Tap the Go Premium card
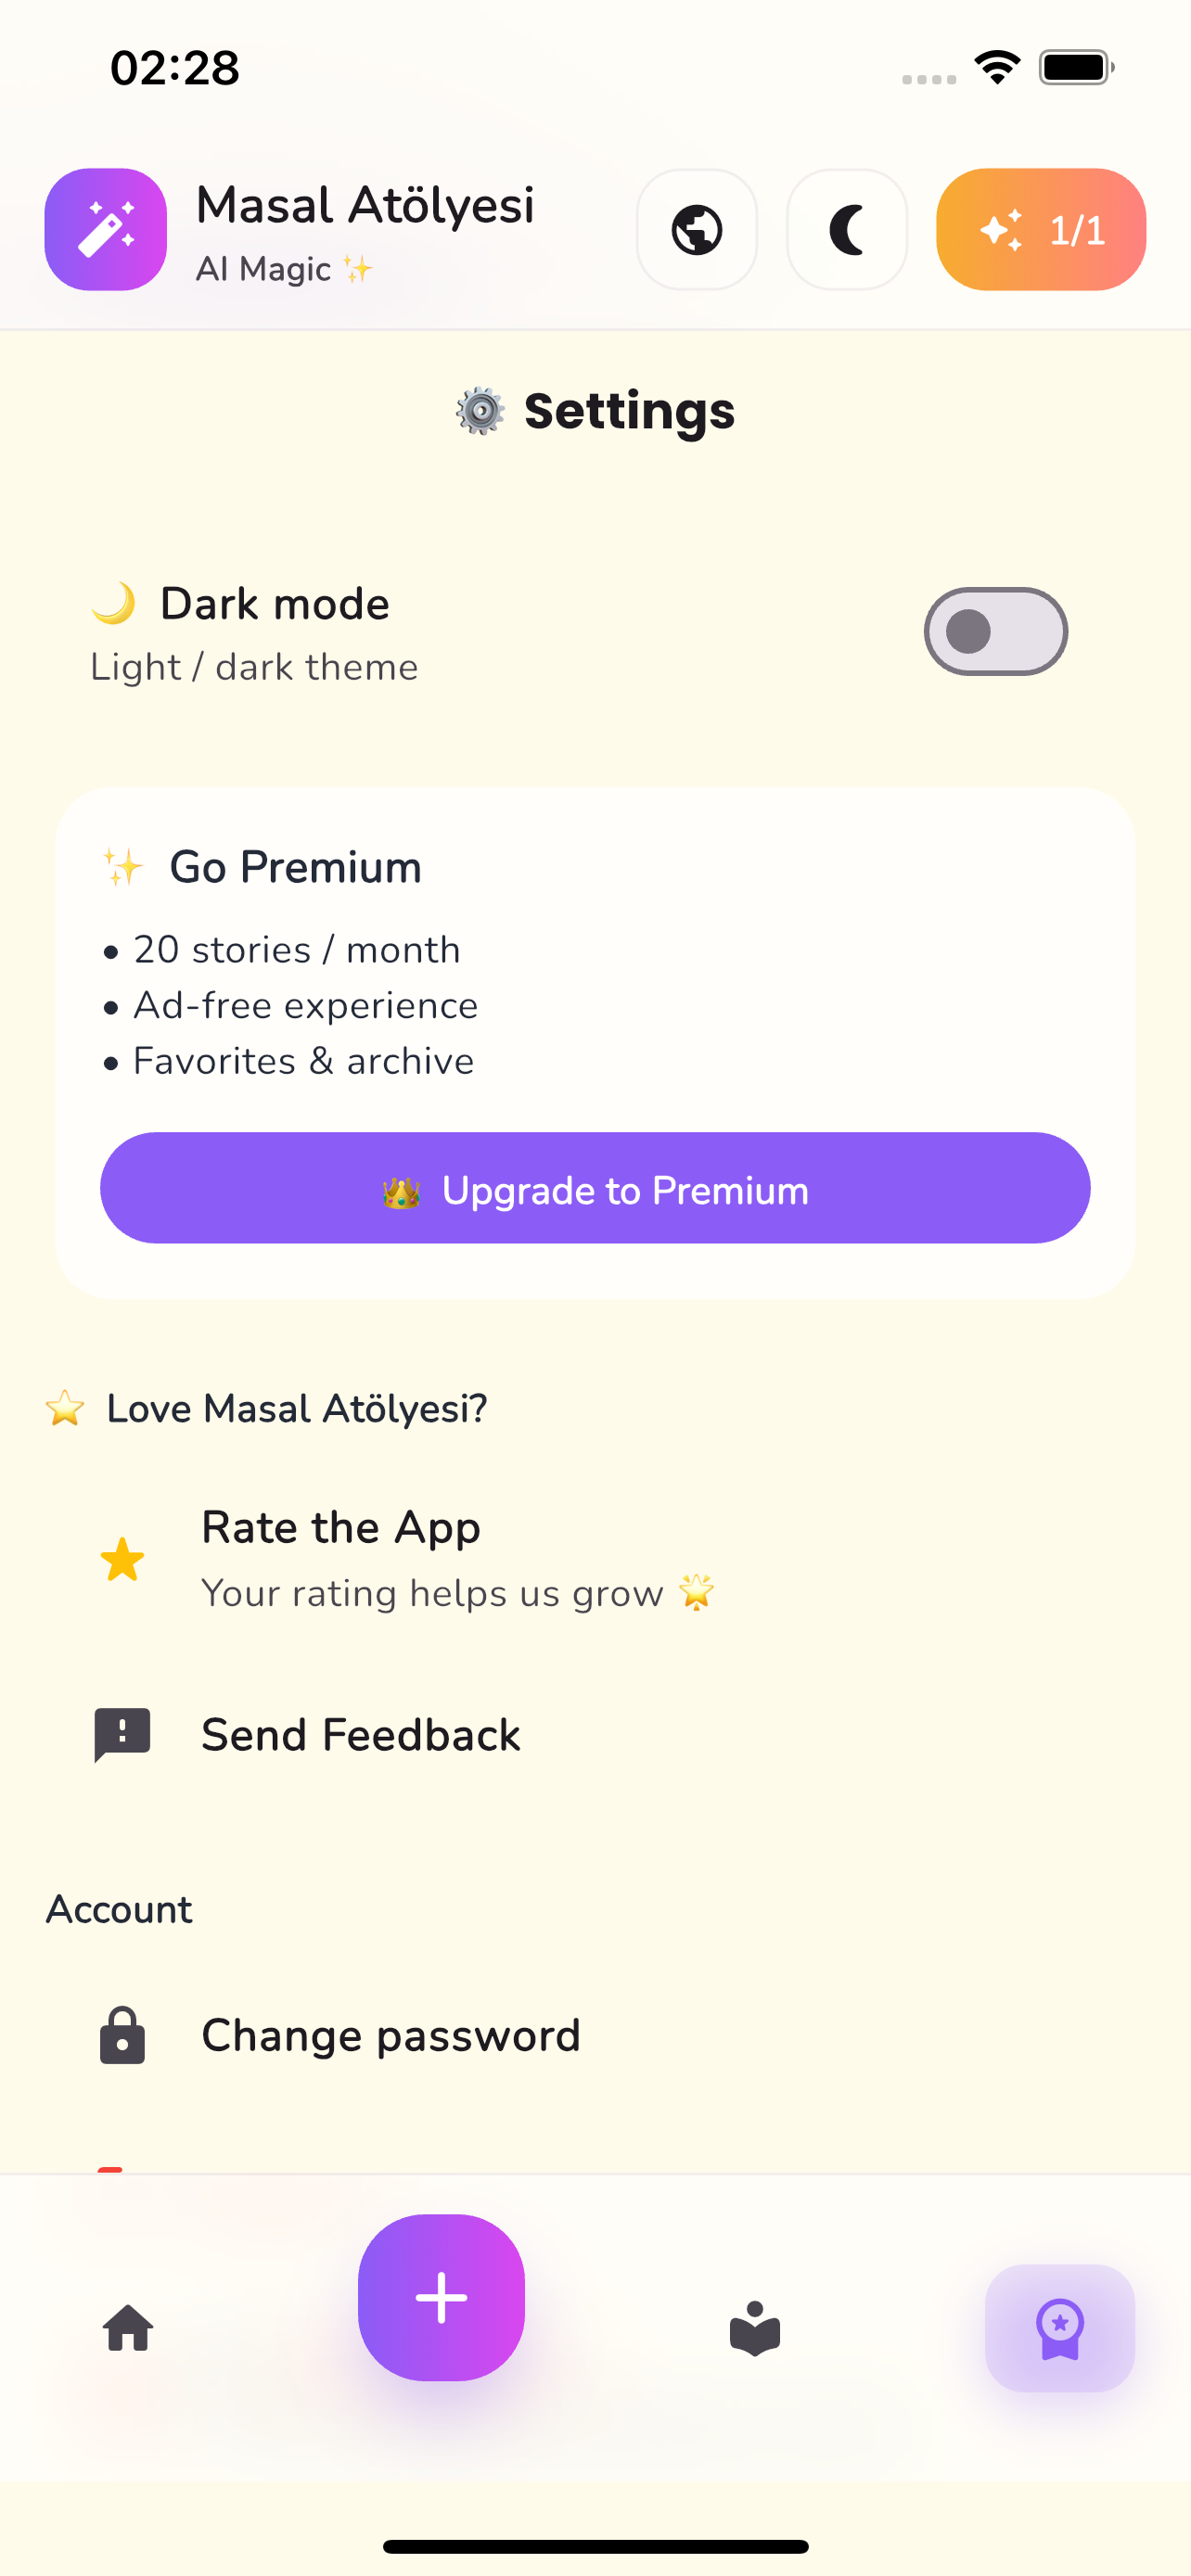 (x=595, y=1040)
